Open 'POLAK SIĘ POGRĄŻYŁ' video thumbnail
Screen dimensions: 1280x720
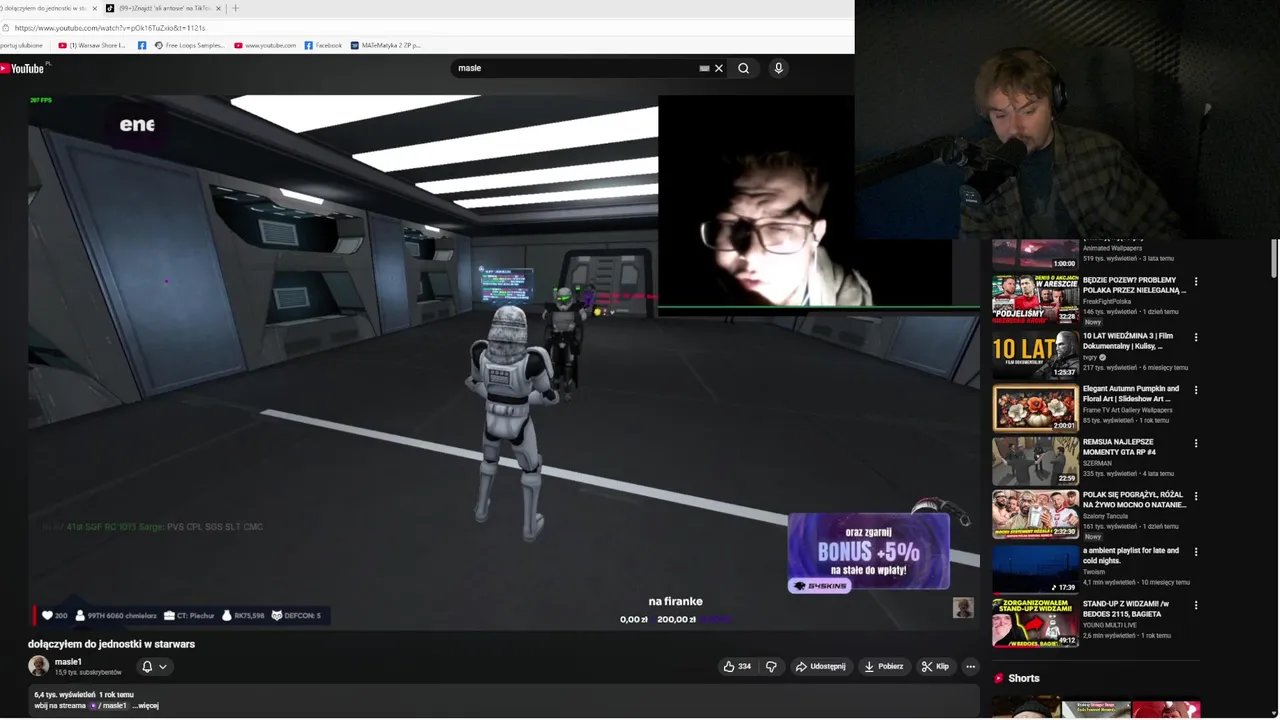[x=1035, y=514]
